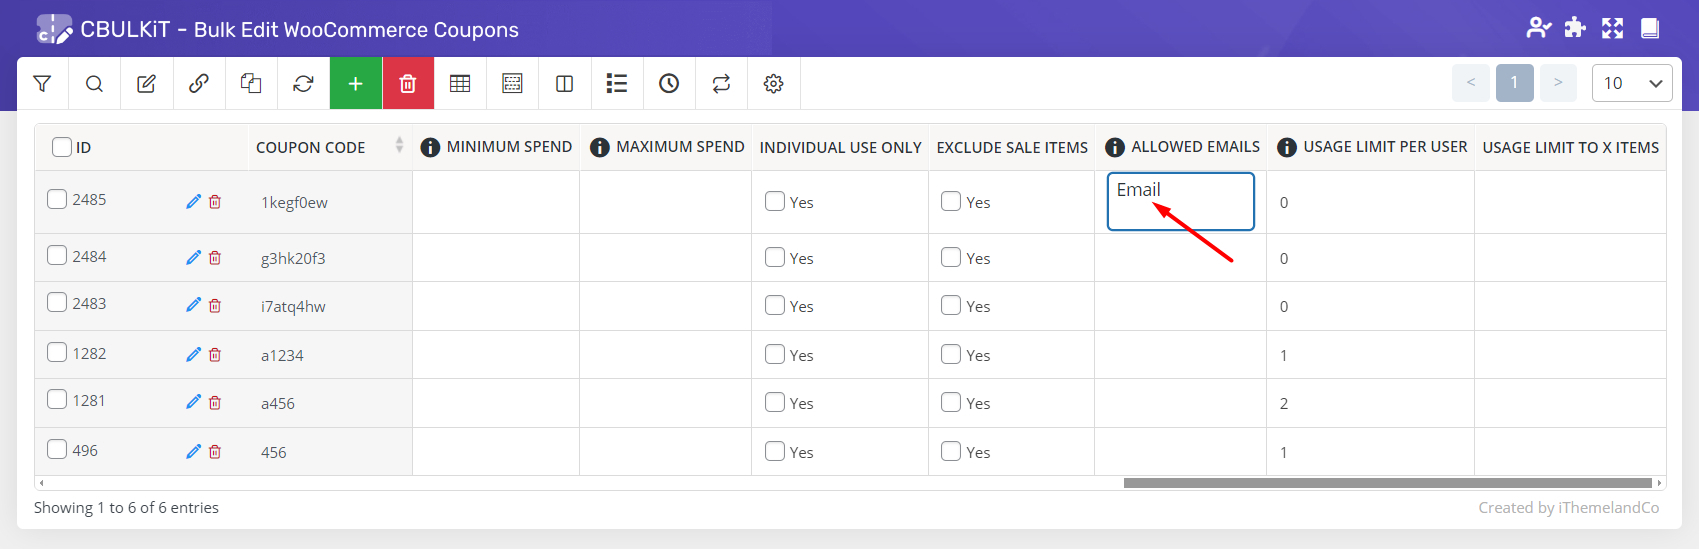This screenshot has width=1699, height=549.
Task: Click the horizontal table scrollbar
Action: pyautogui.click(x=1387, y=483)
